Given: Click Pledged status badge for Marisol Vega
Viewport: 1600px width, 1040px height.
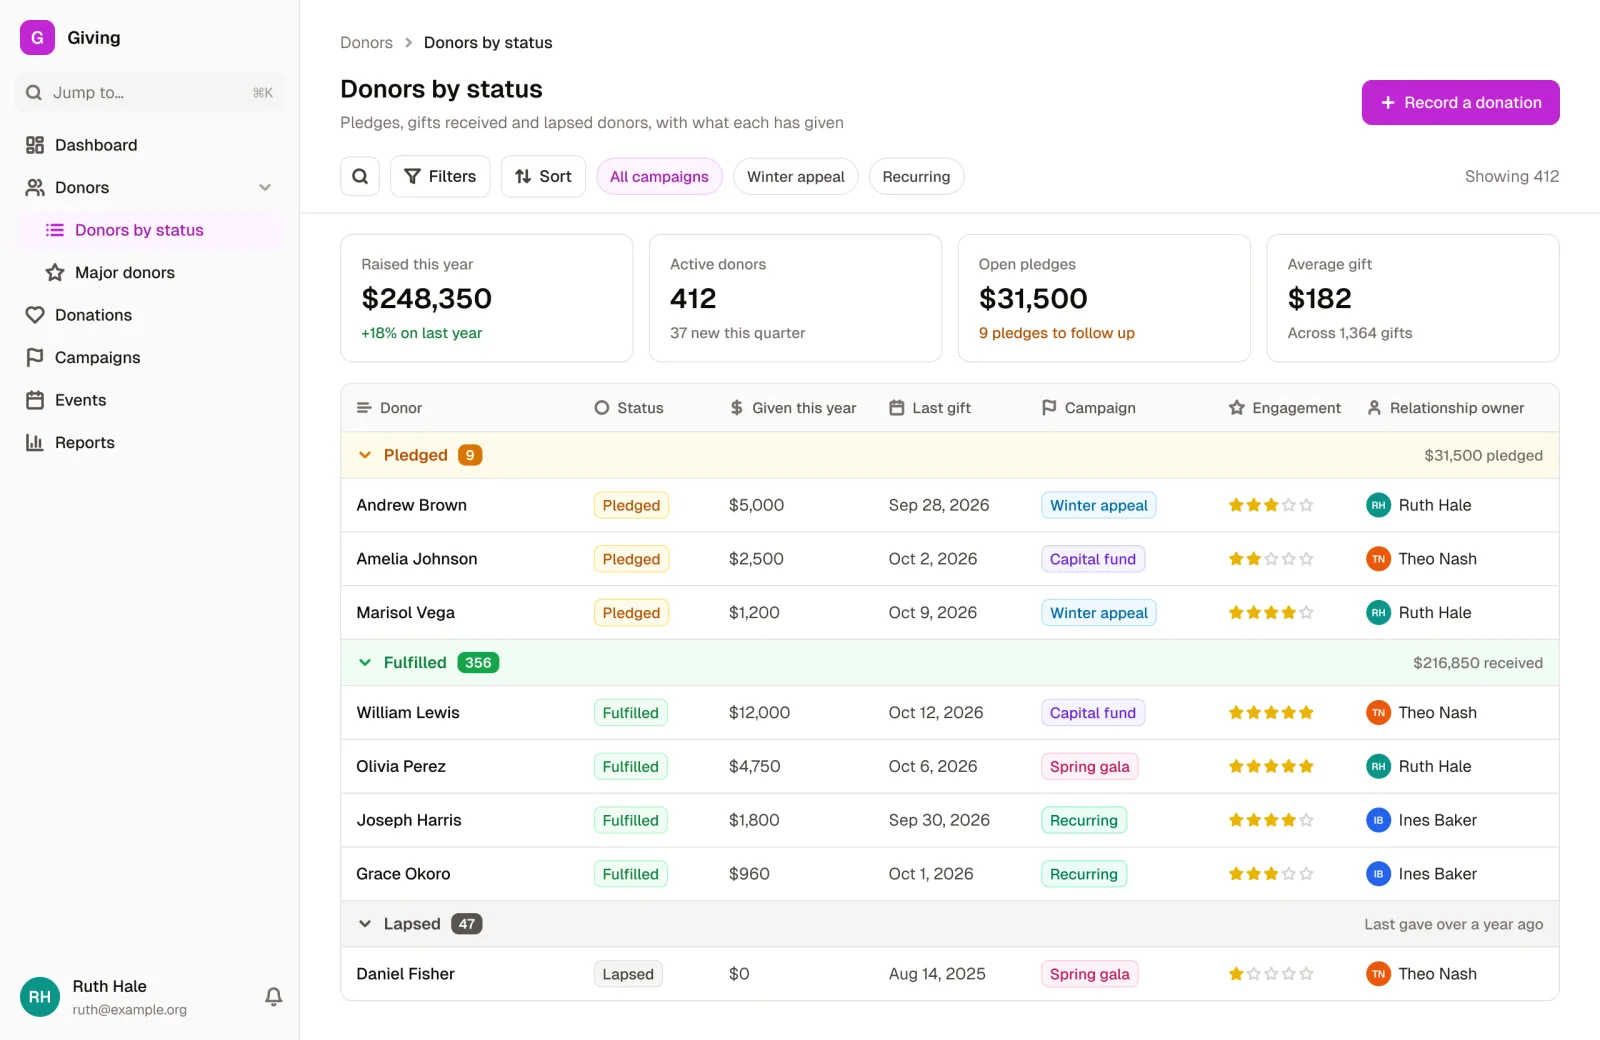Looking at the screenshot, I should point(631,613).
